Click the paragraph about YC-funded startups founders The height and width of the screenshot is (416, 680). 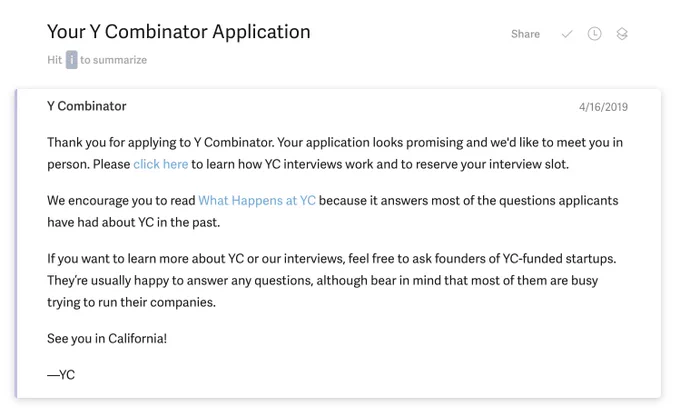point(332,280)
